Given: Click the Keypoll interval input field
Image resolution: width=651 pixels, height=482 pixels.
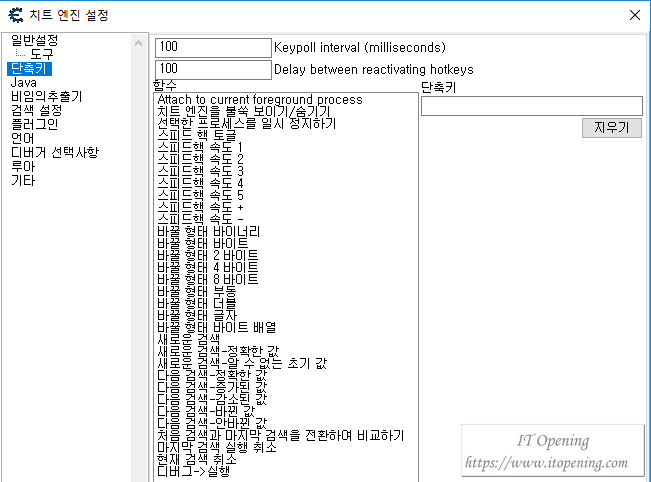Looking at the screenshot, I should pyautogui.click(x=213, y=47).
